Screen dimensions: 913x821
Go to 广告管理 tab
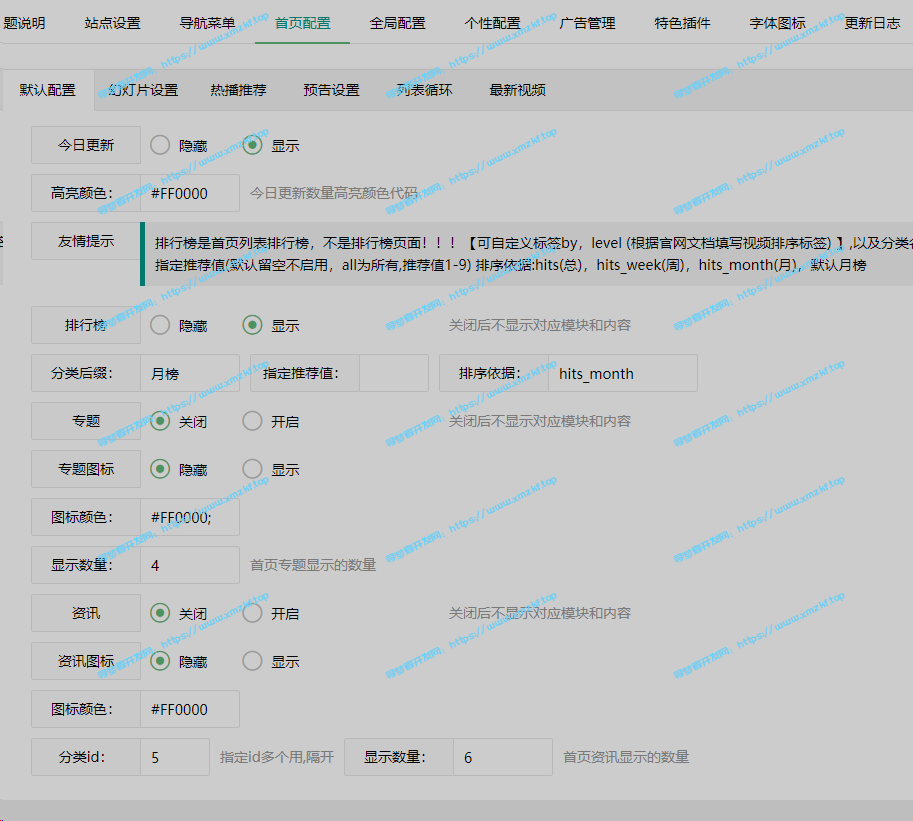click(x=587, y=23)
